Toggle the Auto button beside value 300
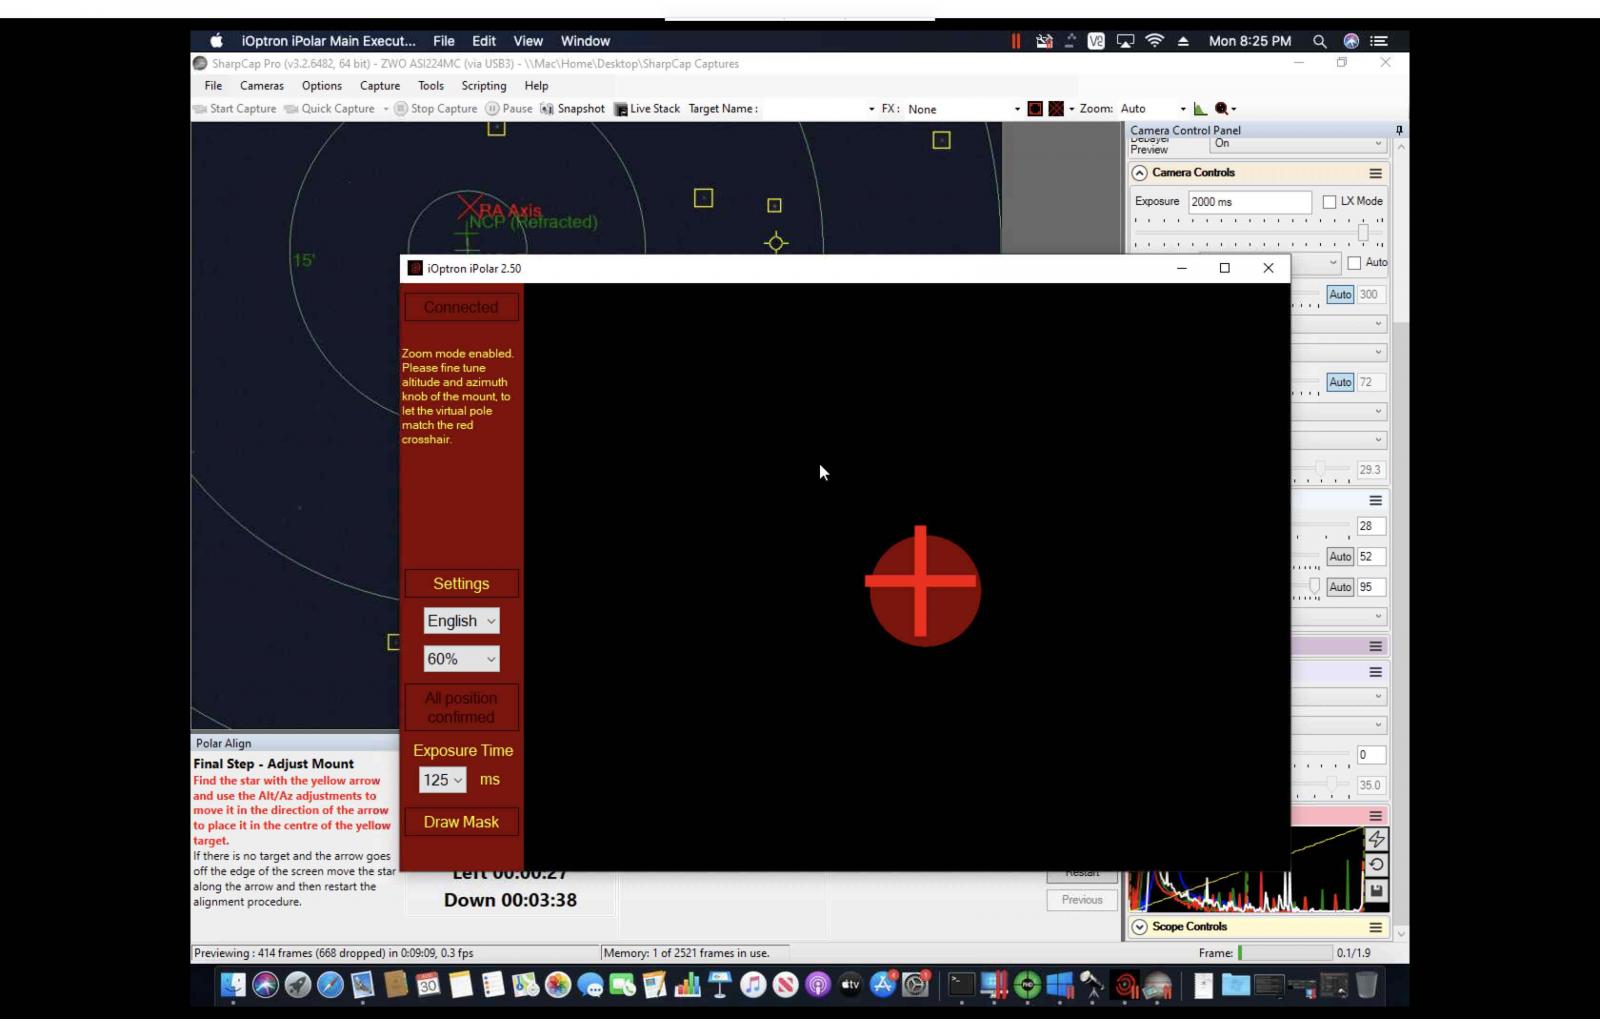 click(1340, 295)
